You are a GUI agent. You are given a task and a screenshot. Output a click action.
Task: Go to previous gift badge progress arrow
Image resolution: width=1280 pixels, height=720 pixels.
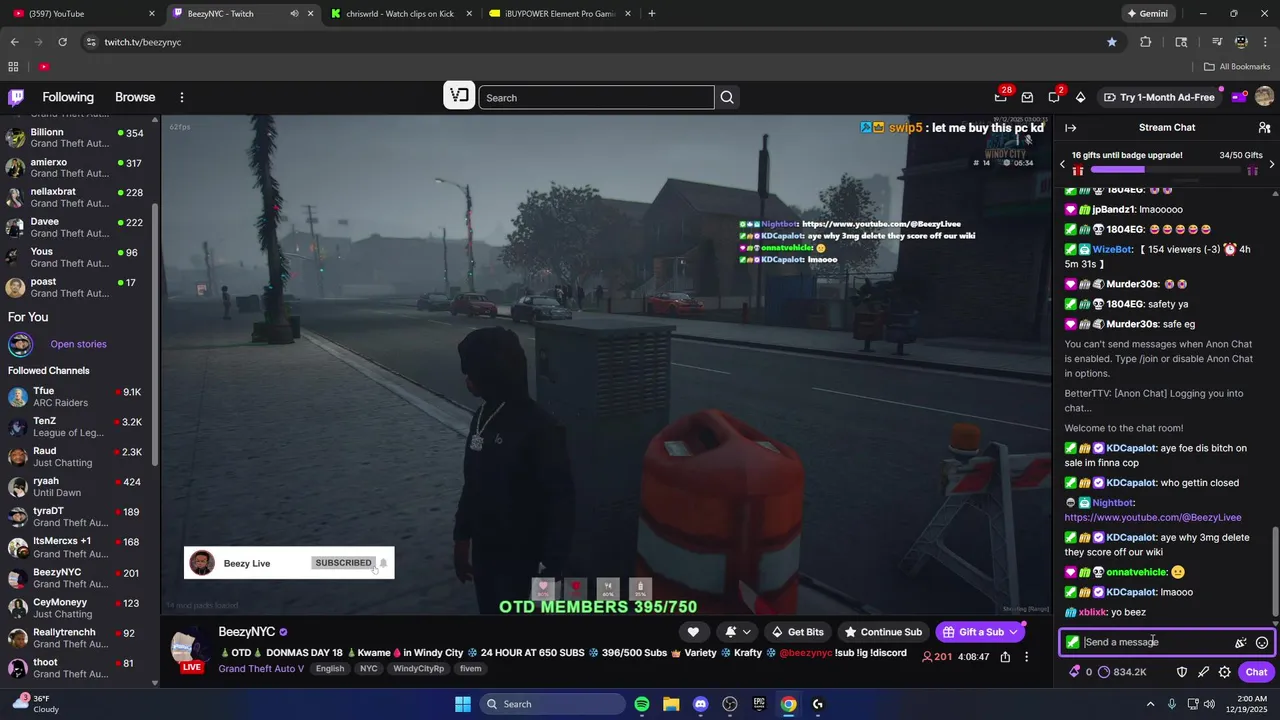point(1063,164)
